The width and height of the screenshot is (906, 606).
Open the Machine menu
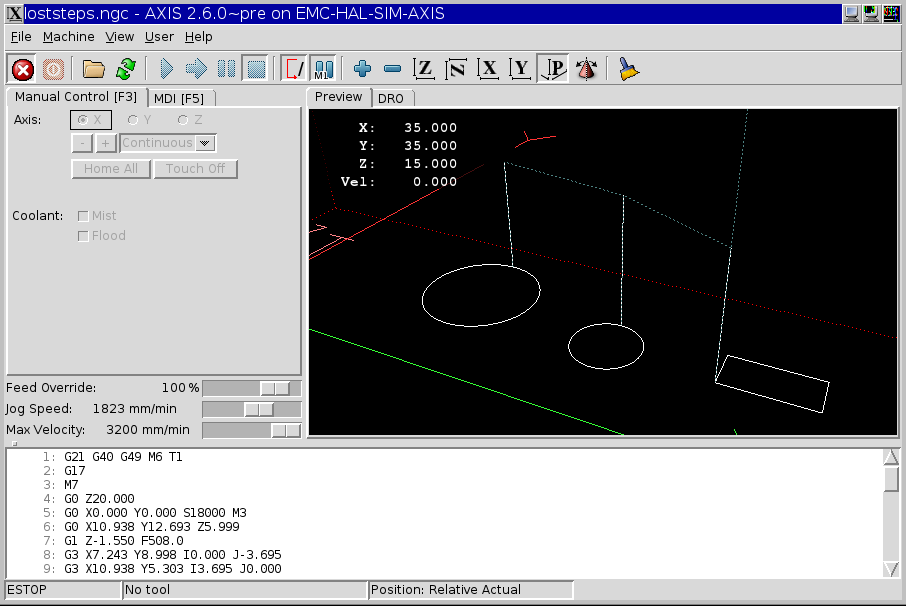(69, 37)
